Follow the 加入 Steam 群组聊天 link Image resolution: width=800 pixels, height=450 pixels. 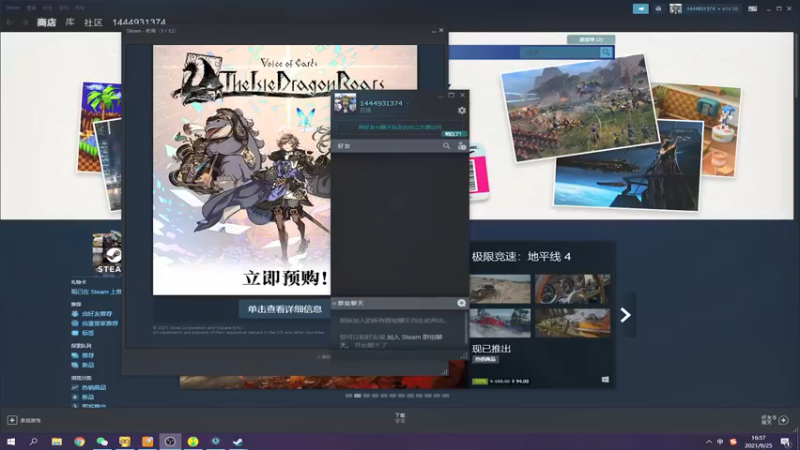point(414,337)
